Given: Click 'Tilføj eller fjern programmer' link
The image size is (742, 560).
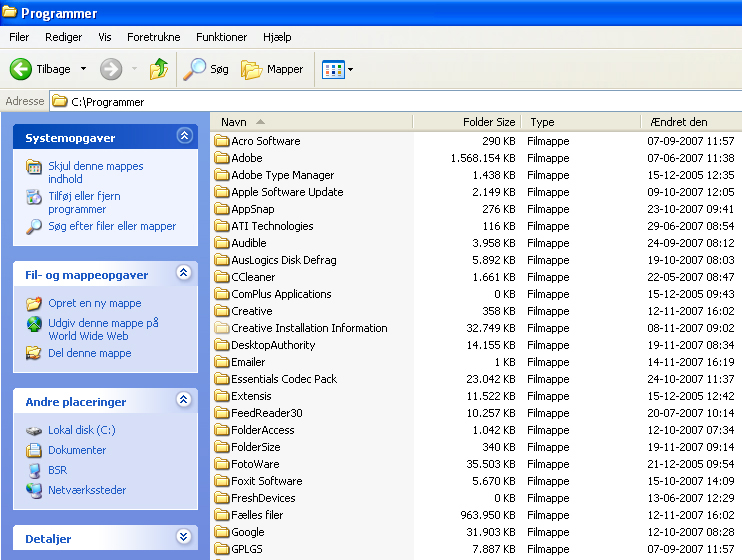Looking at the screenshot, I should pyautogui.click(x=84, y=203).
